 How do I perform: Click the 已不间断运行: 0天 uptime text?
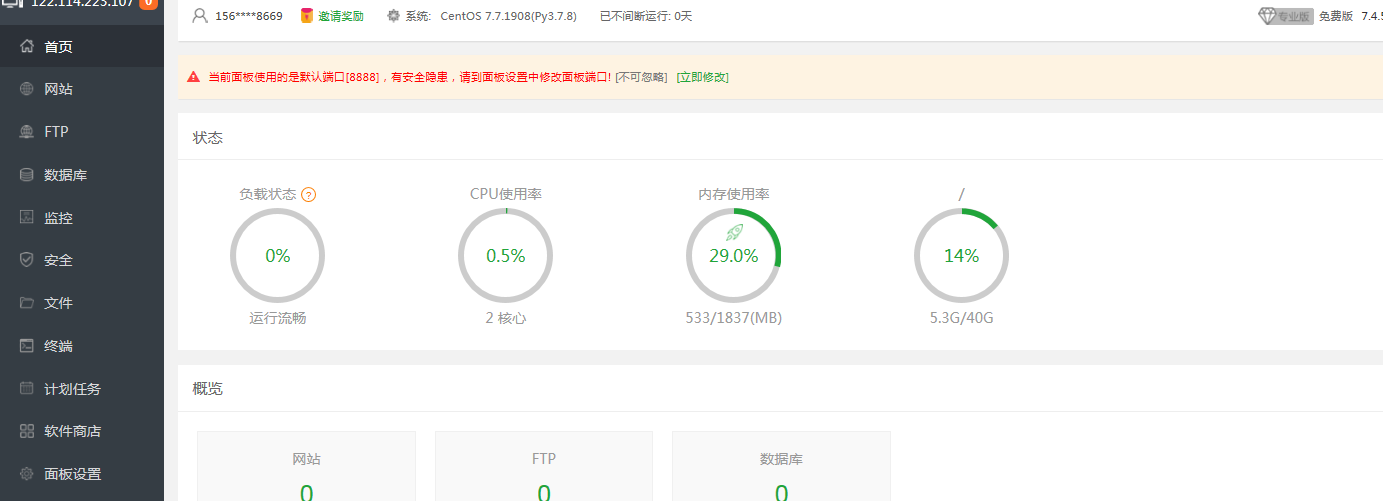pos(646,16)
